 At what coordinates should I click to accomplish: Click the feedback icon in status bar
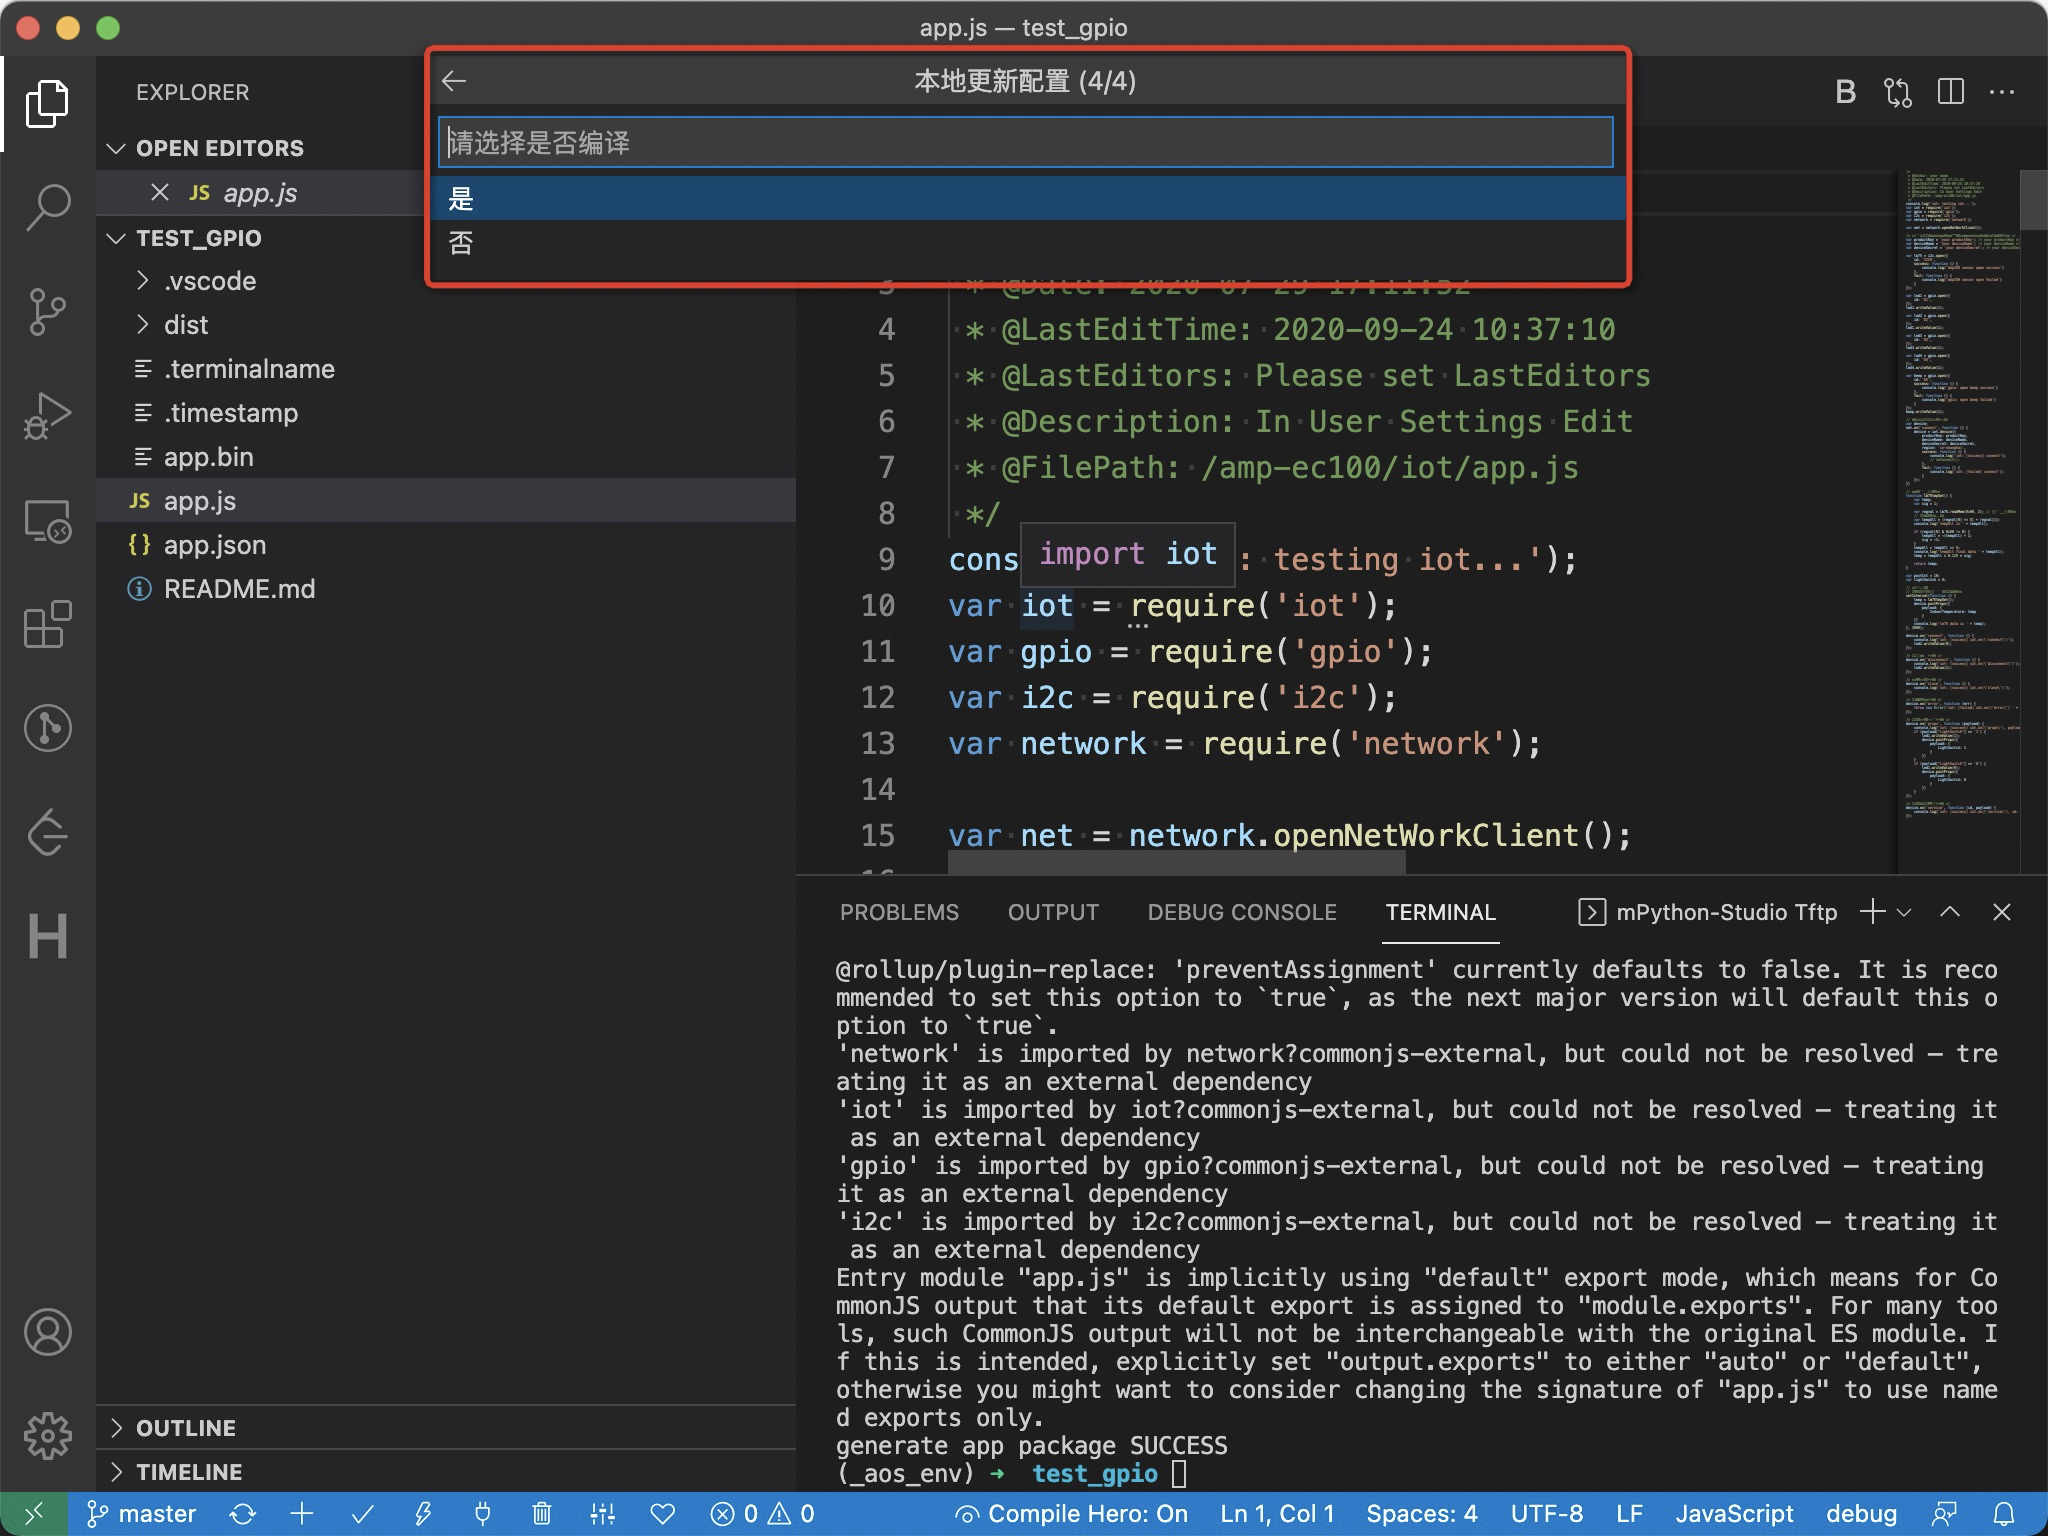1945,1514
